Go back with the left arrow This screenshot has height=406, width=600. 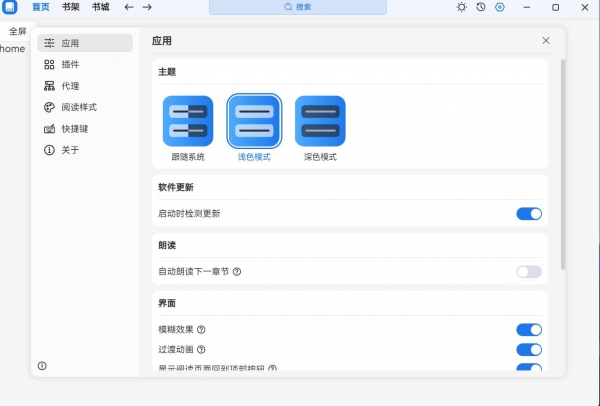click(x=129, y=7)
